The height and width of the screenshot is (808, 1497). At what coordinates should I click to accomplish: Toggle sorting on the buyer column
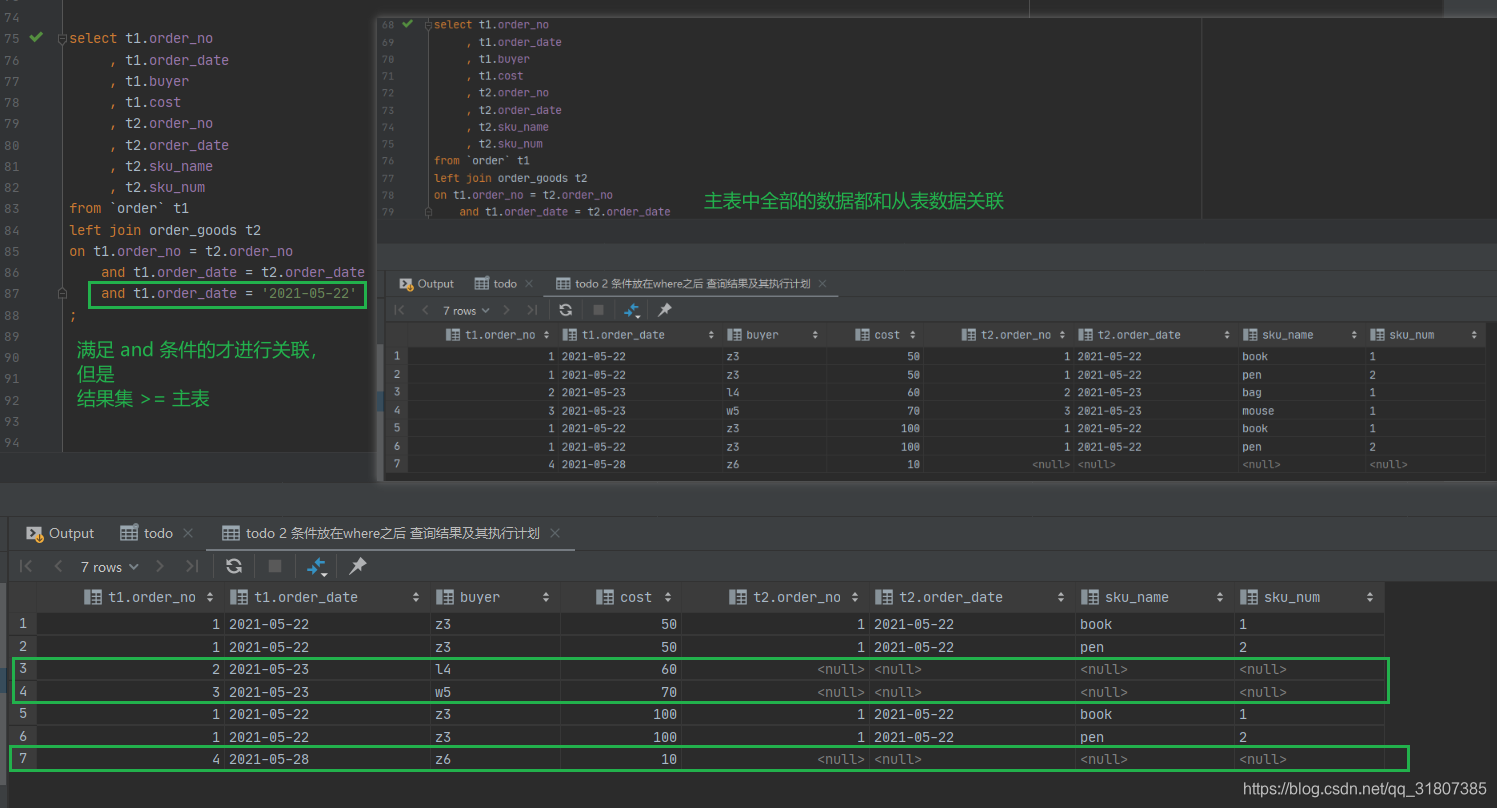click(546, 596)
